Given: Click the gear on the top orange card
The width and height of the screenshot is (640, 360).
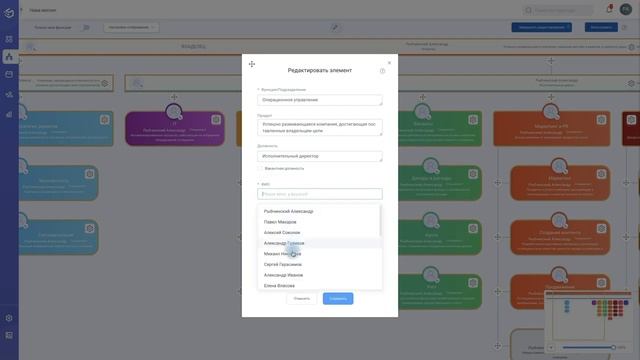Looking at the screenshot, I should [x=601, y=120].
